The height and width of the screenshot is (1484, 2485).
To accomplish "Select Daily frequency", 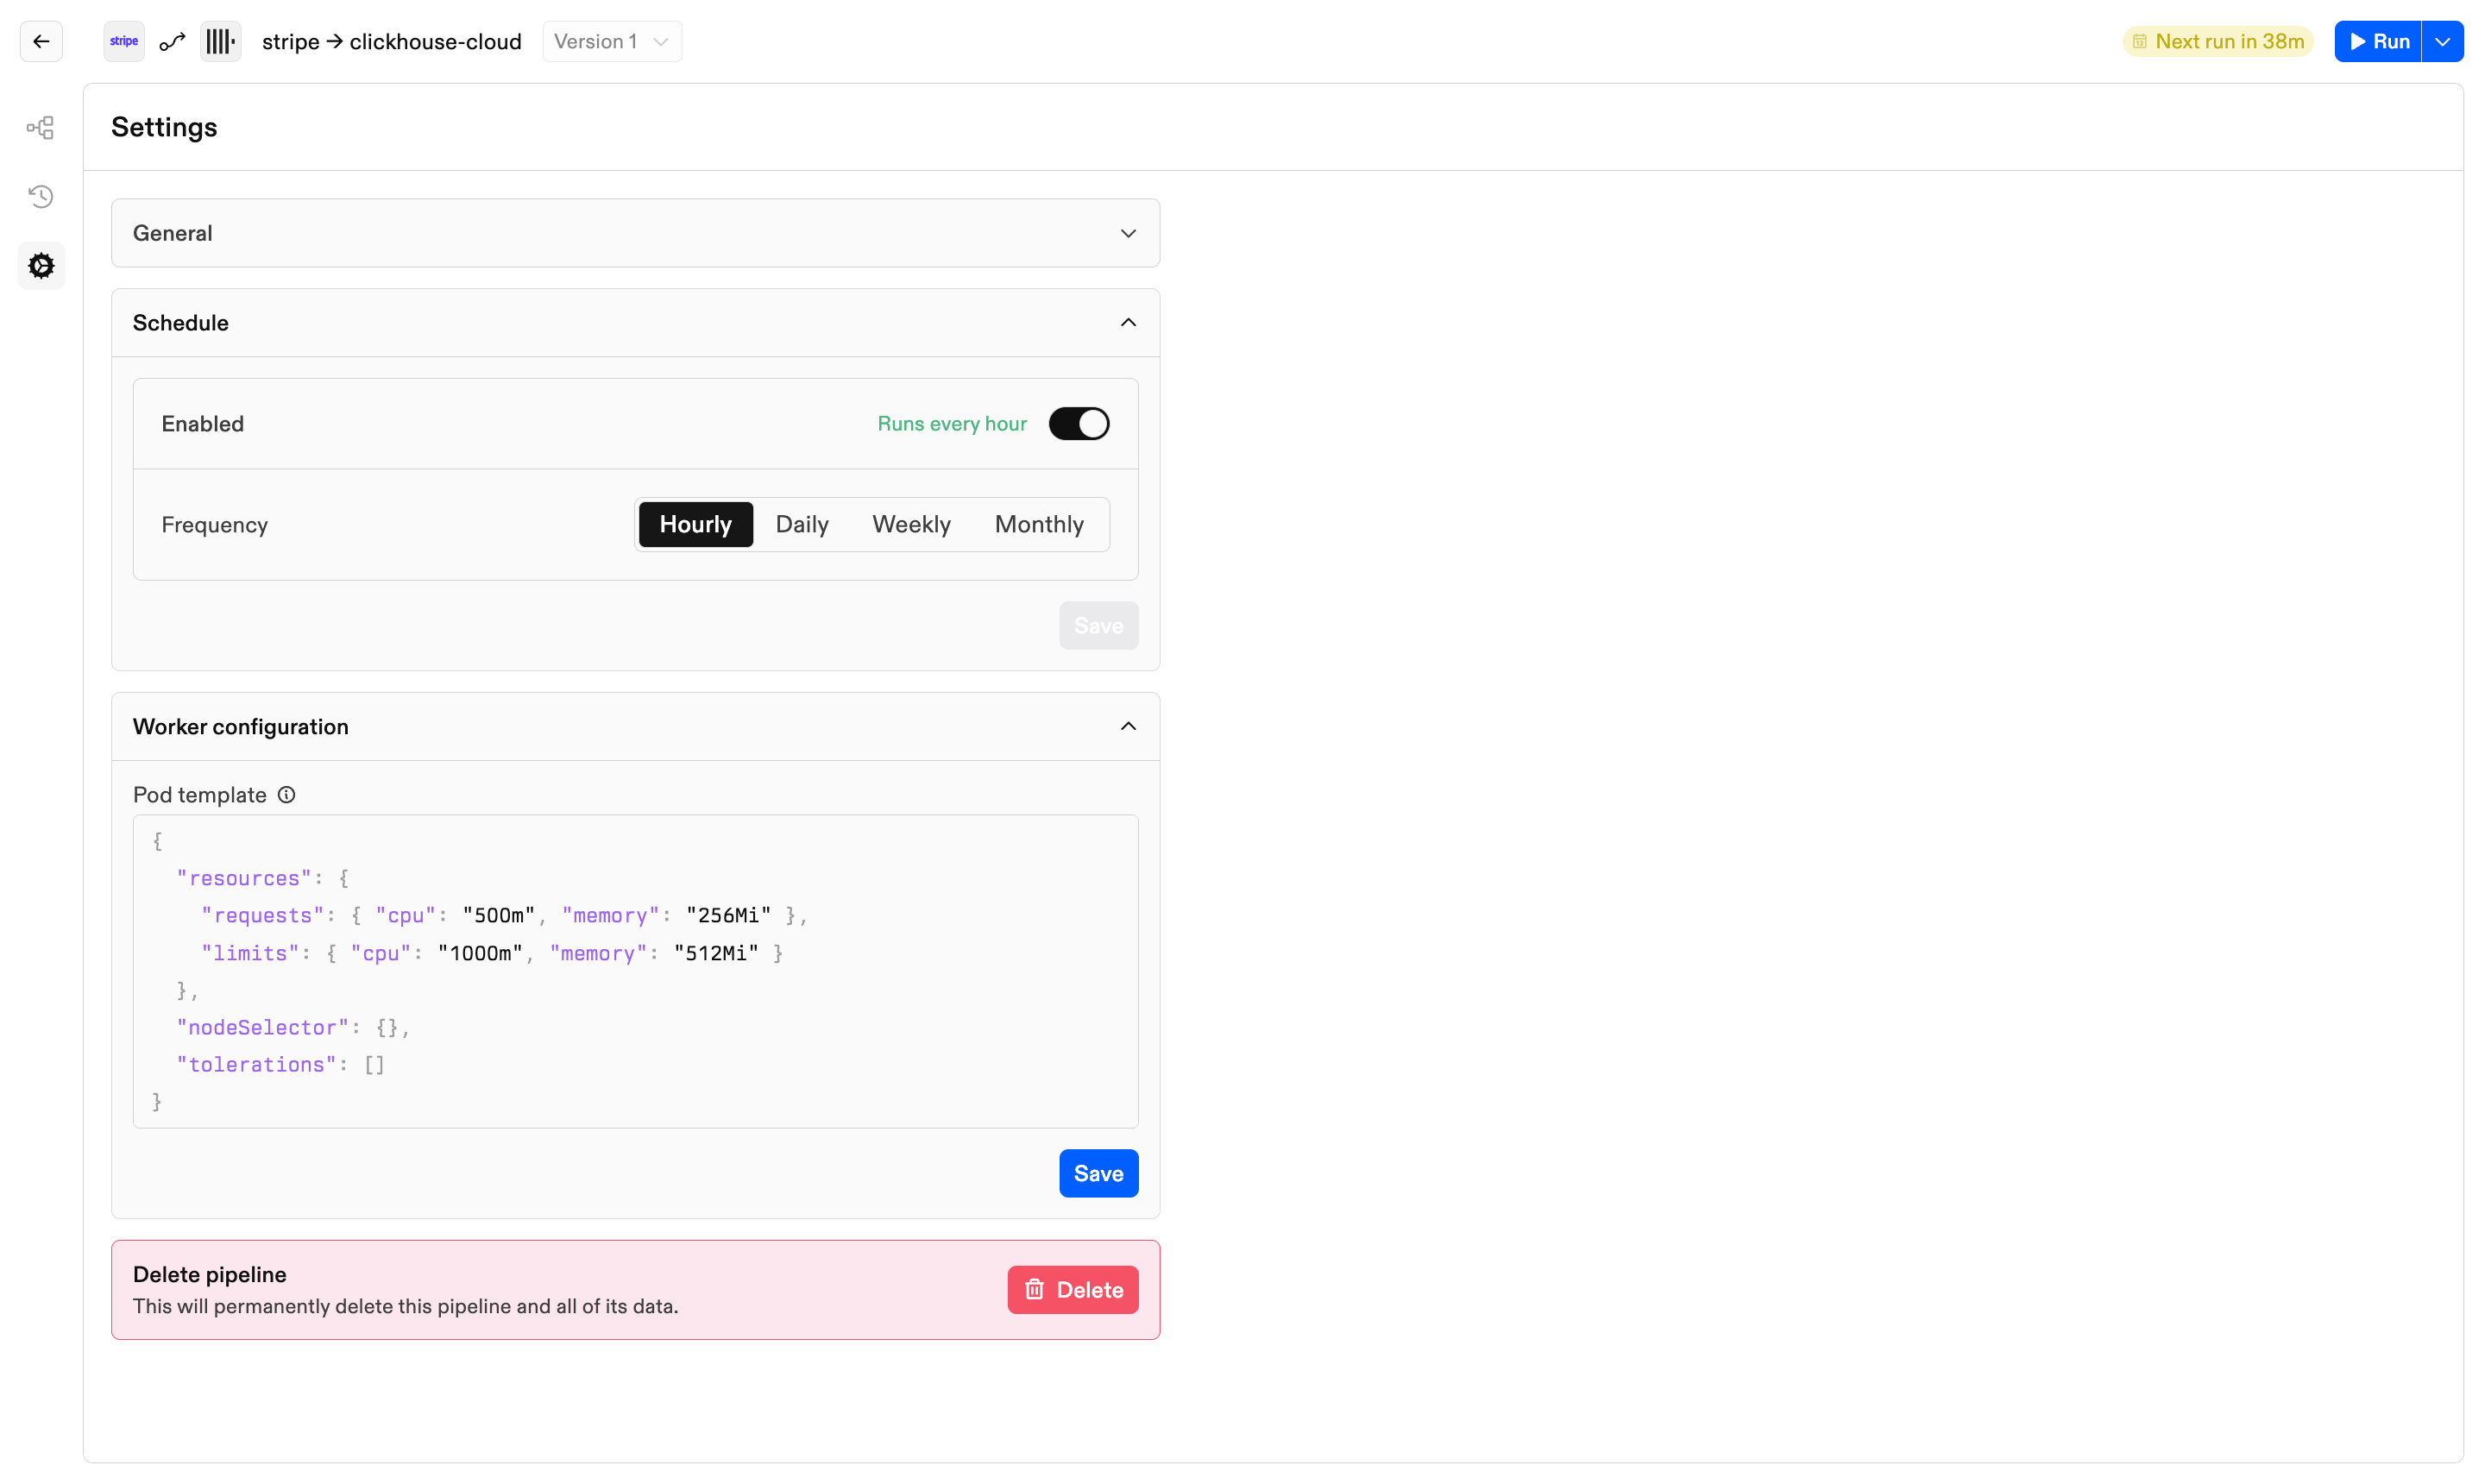I will [x=801, y=524].
